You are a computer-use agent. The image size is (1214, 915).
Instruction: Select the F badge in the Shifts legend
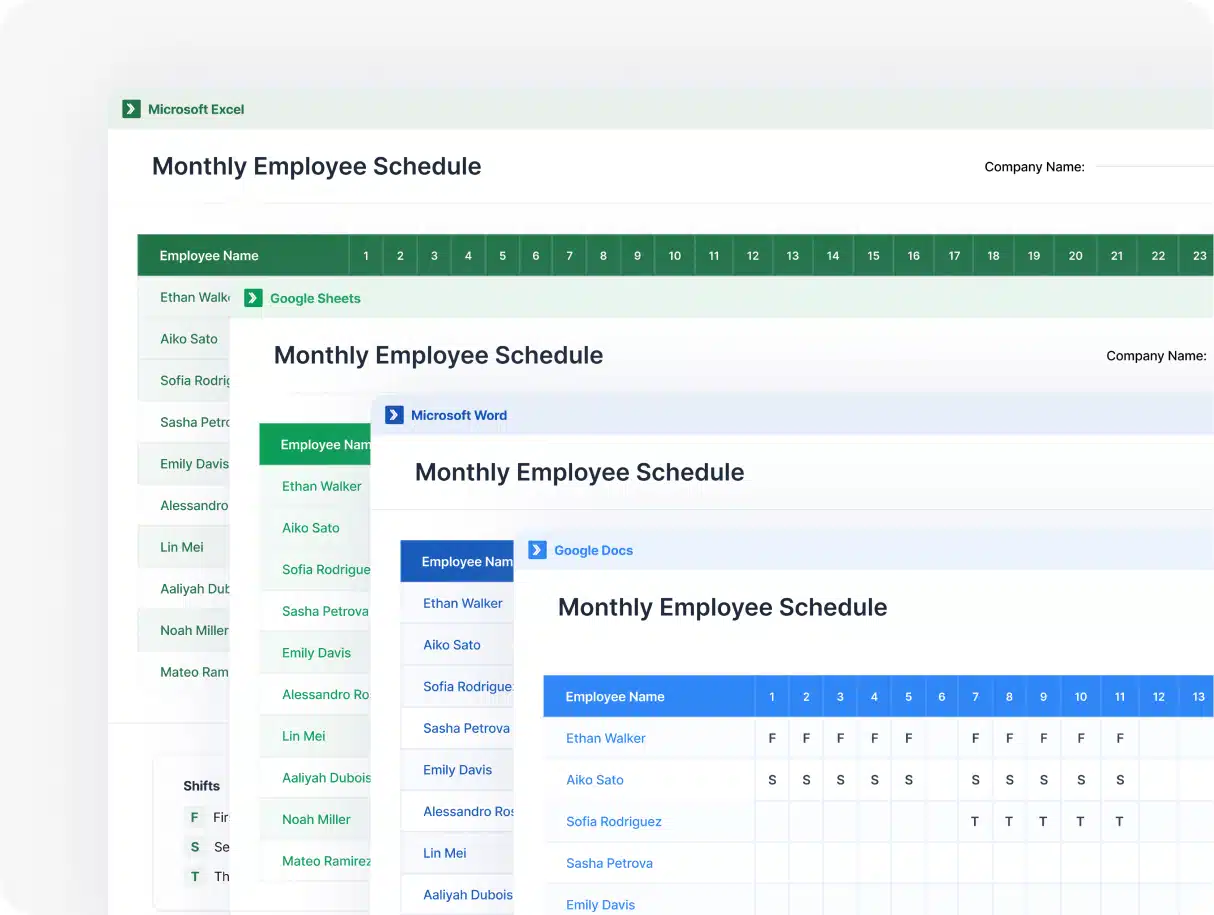click(x=194, y=817)
